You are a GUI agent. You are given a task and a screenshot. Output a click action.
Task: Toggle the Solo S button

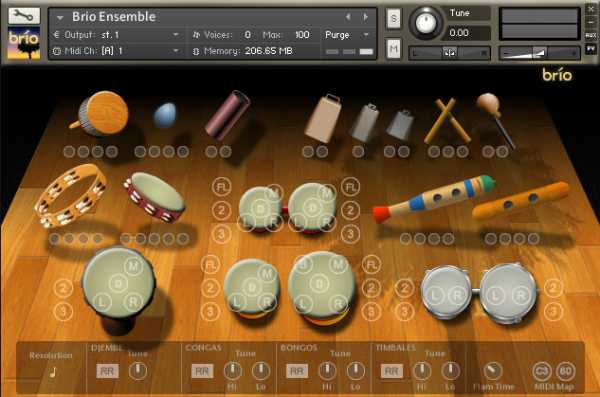coord(394,18)
